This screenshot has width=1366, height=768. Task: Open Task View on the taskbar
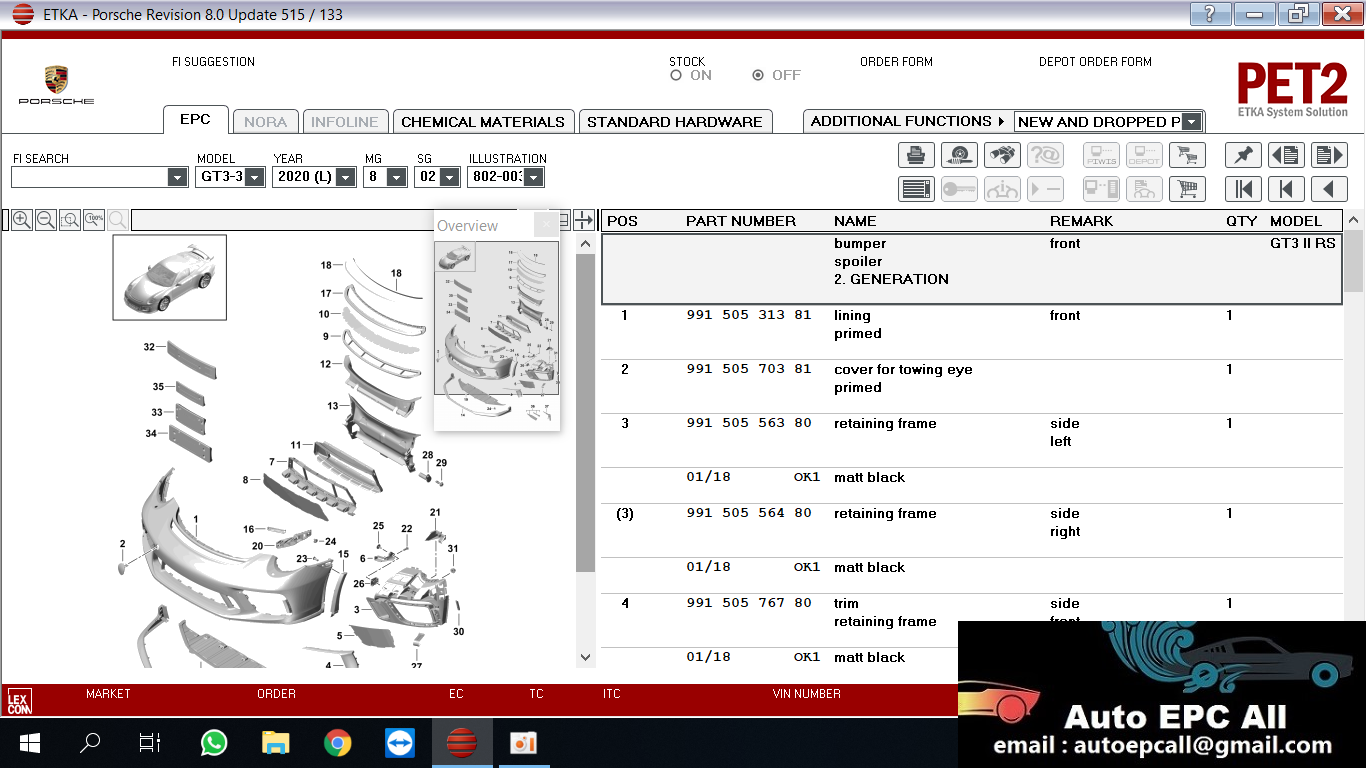click(x=150, y=743)
